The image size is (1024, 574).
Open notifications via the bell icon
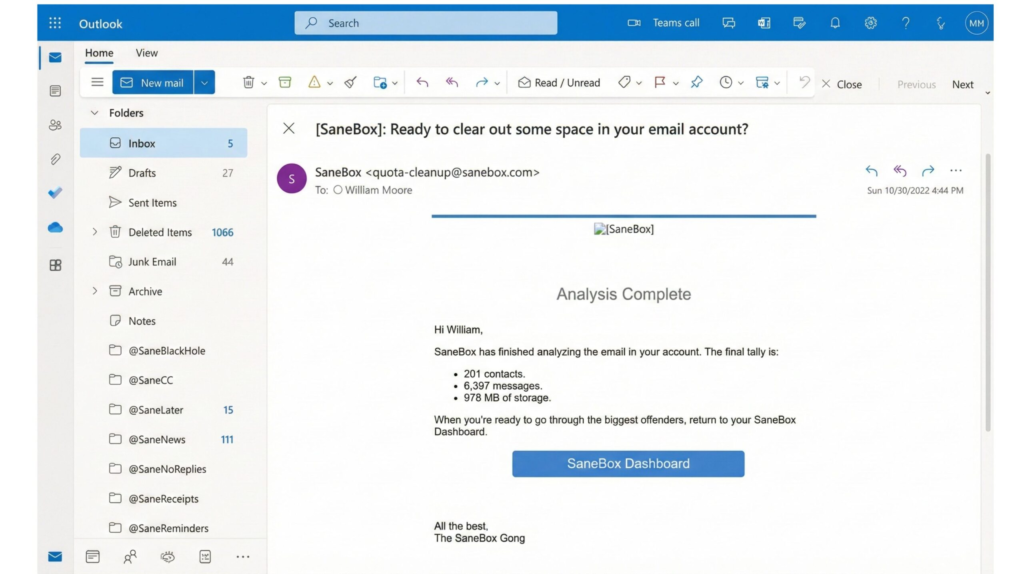coord(835,24)
